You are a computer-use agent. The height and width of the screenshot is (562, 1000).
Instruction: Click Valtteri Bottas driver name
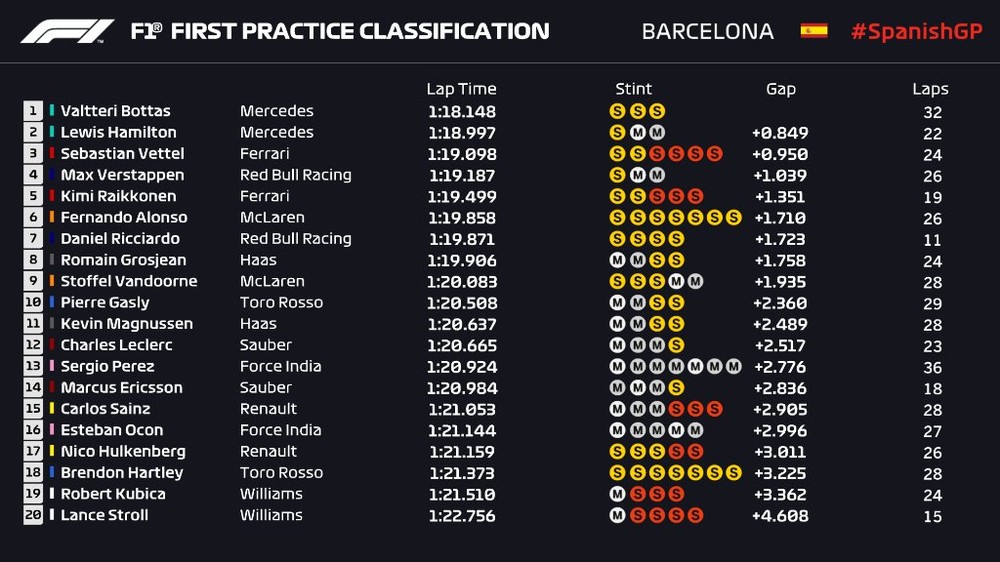(x=115, y=111)
